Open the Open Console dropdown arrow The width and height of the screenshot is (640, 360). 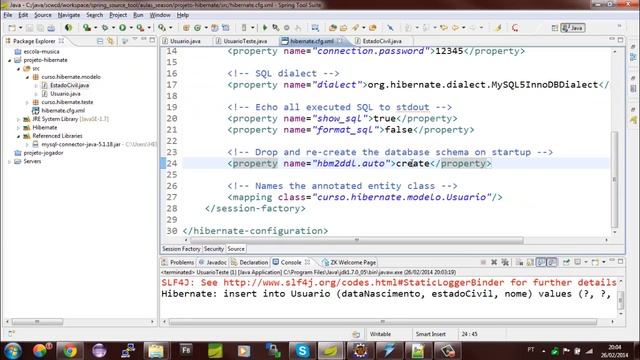(604, 262)
